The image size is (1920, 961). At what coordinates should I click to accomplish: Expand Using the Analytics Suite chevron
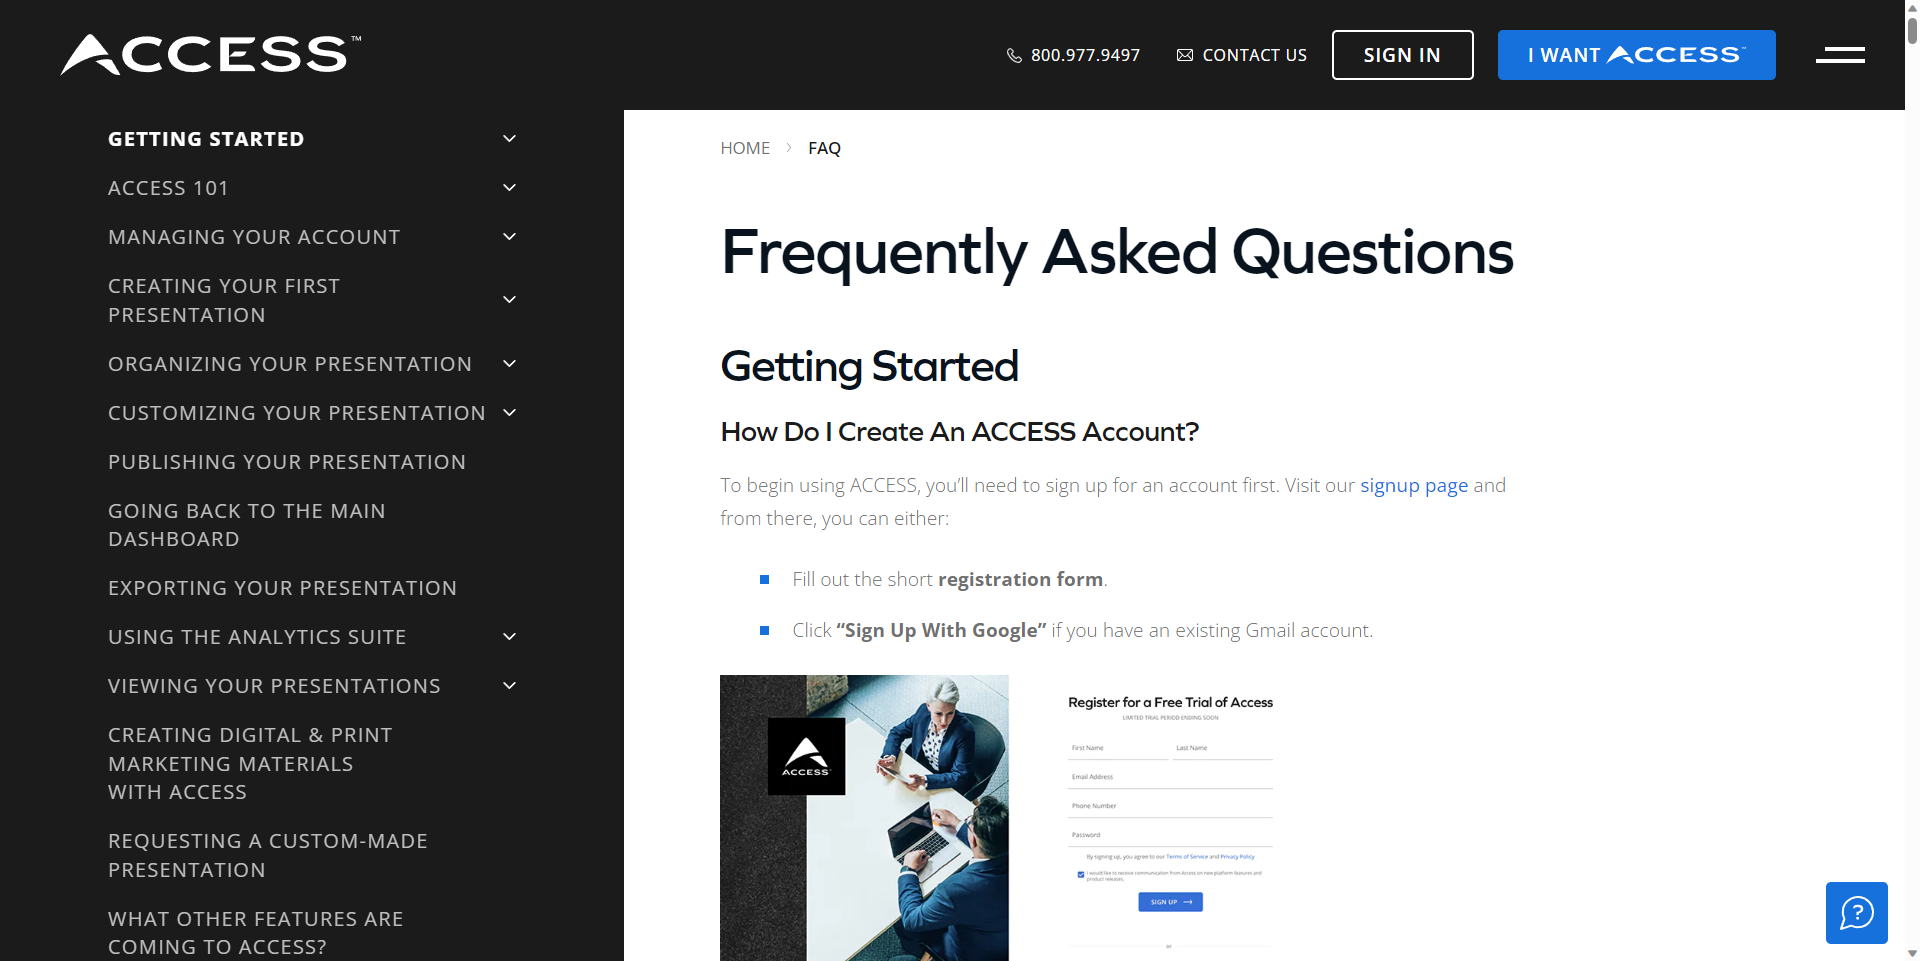(509, 637)
